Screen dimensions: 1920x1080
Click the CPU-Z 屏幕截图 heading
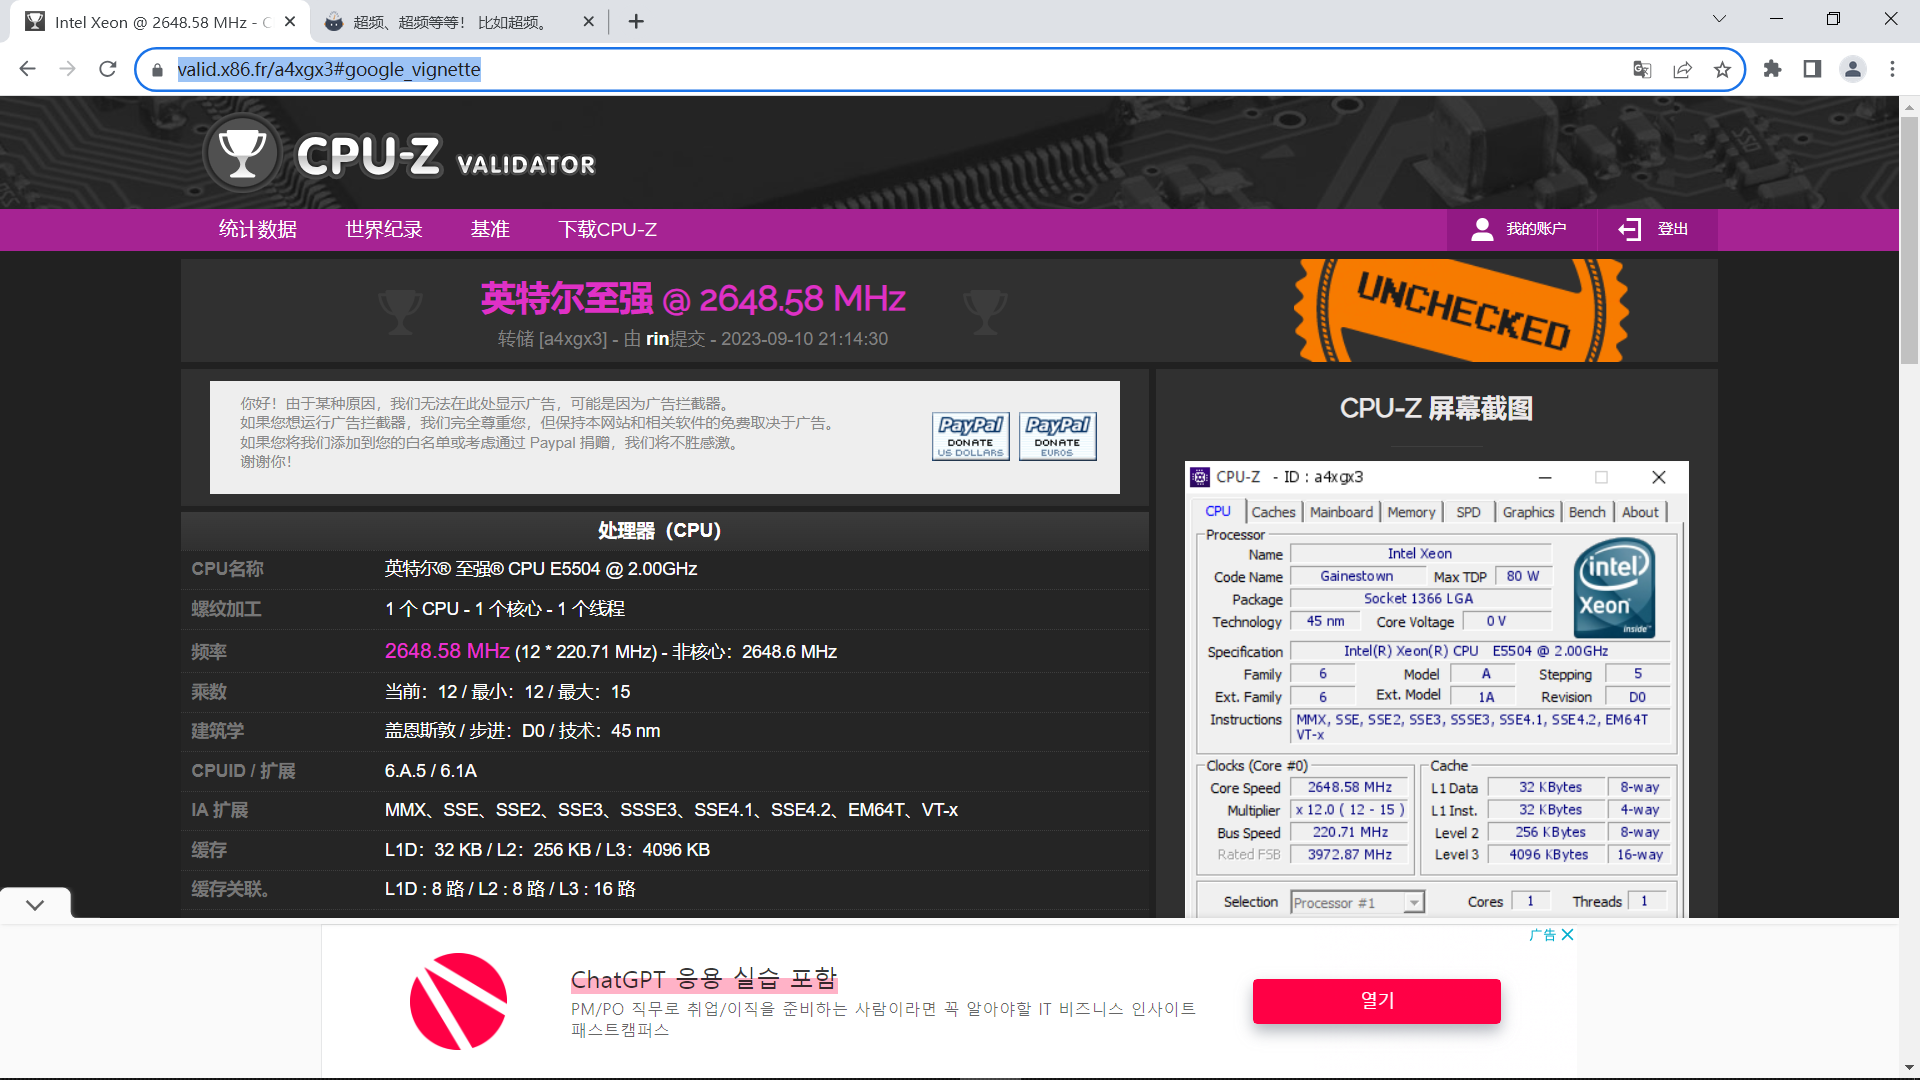[1436, 408]
